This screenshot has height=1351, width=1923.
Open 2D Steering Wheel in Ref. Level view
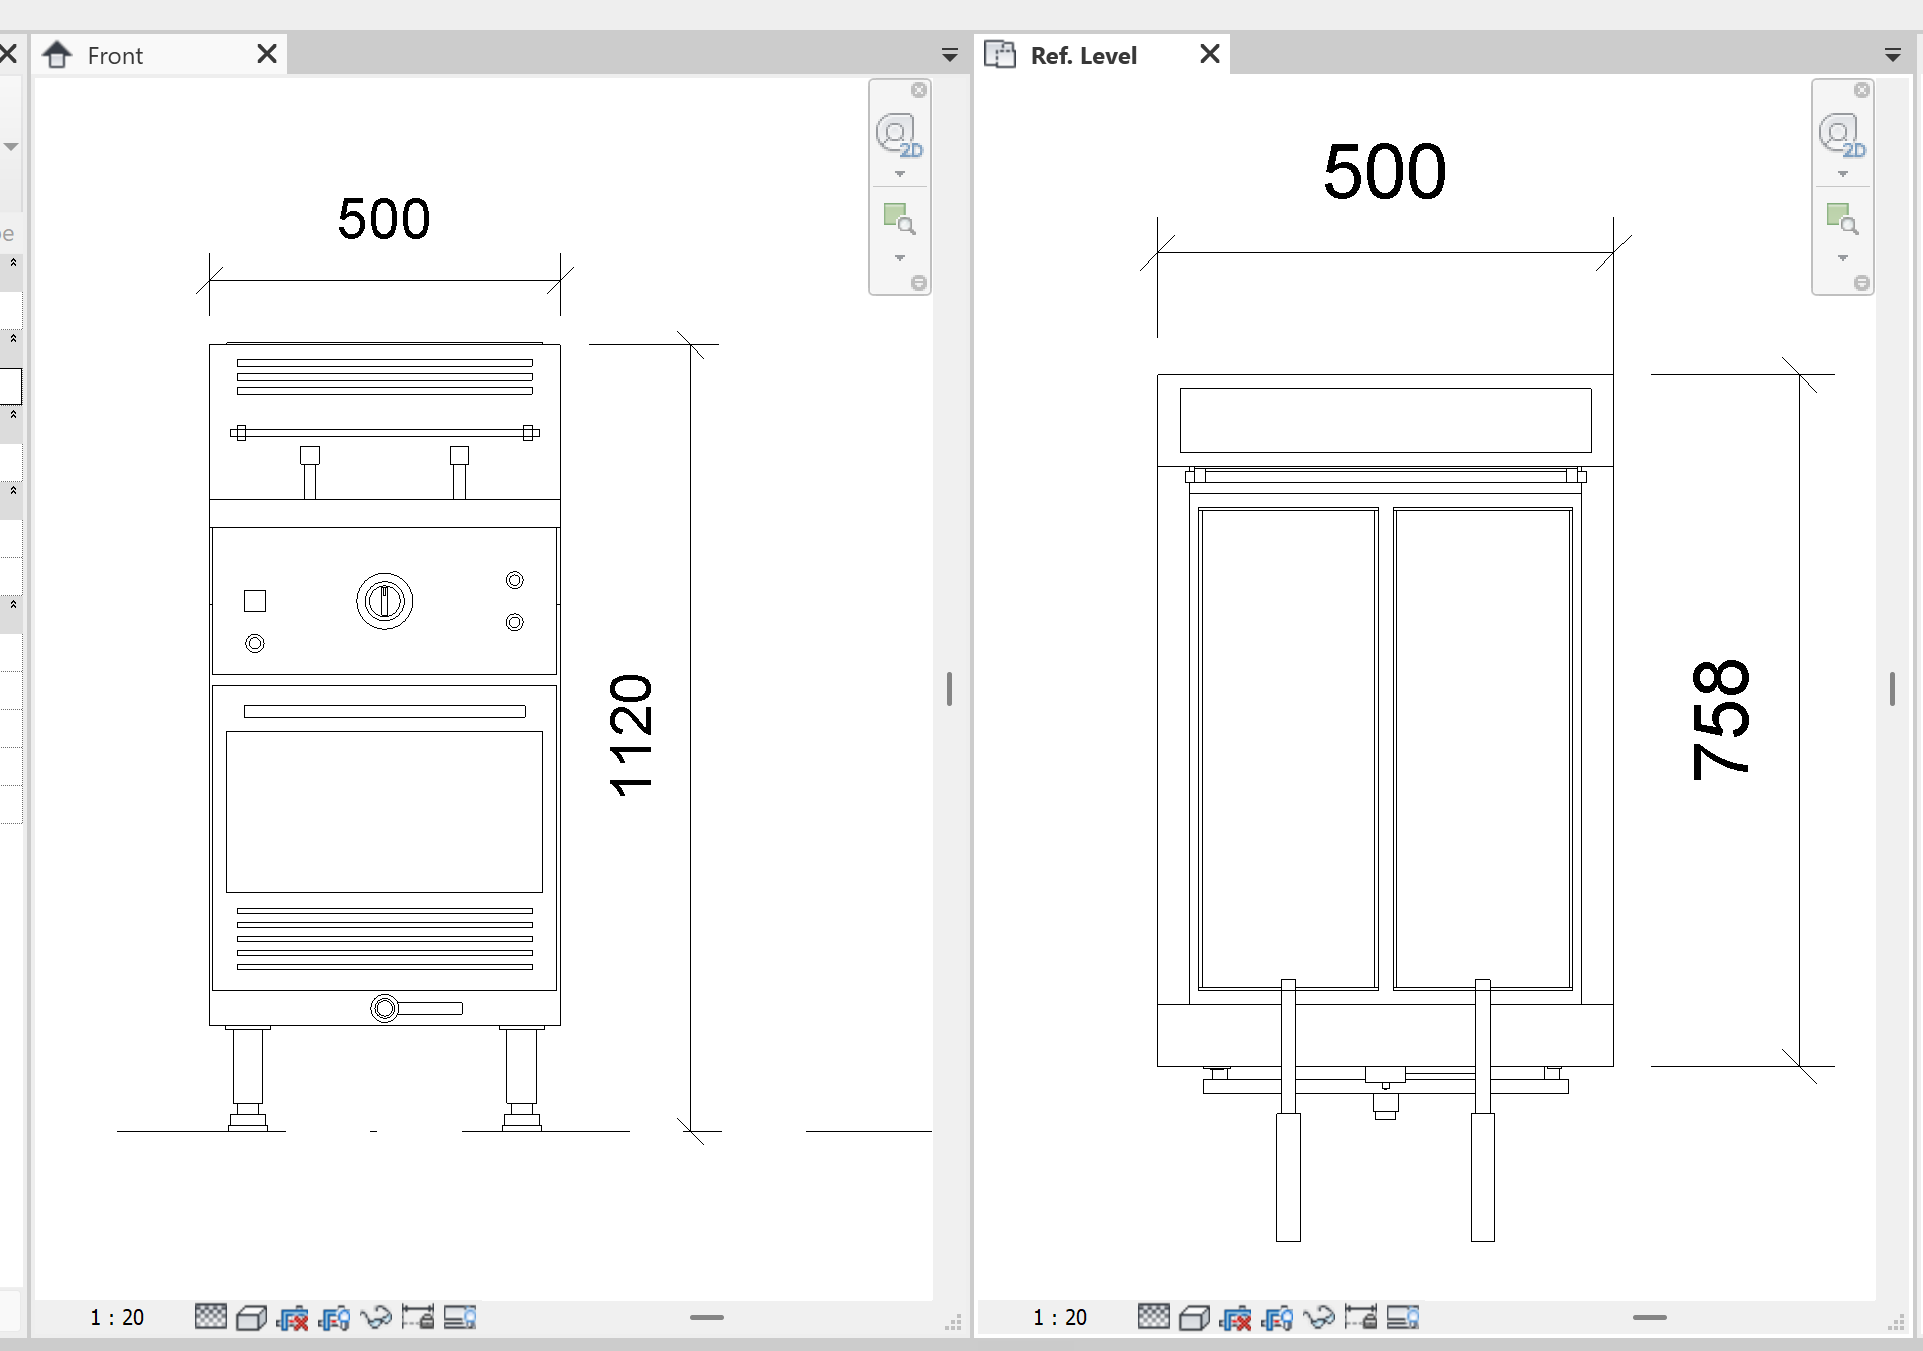(x=1841, y=135)
